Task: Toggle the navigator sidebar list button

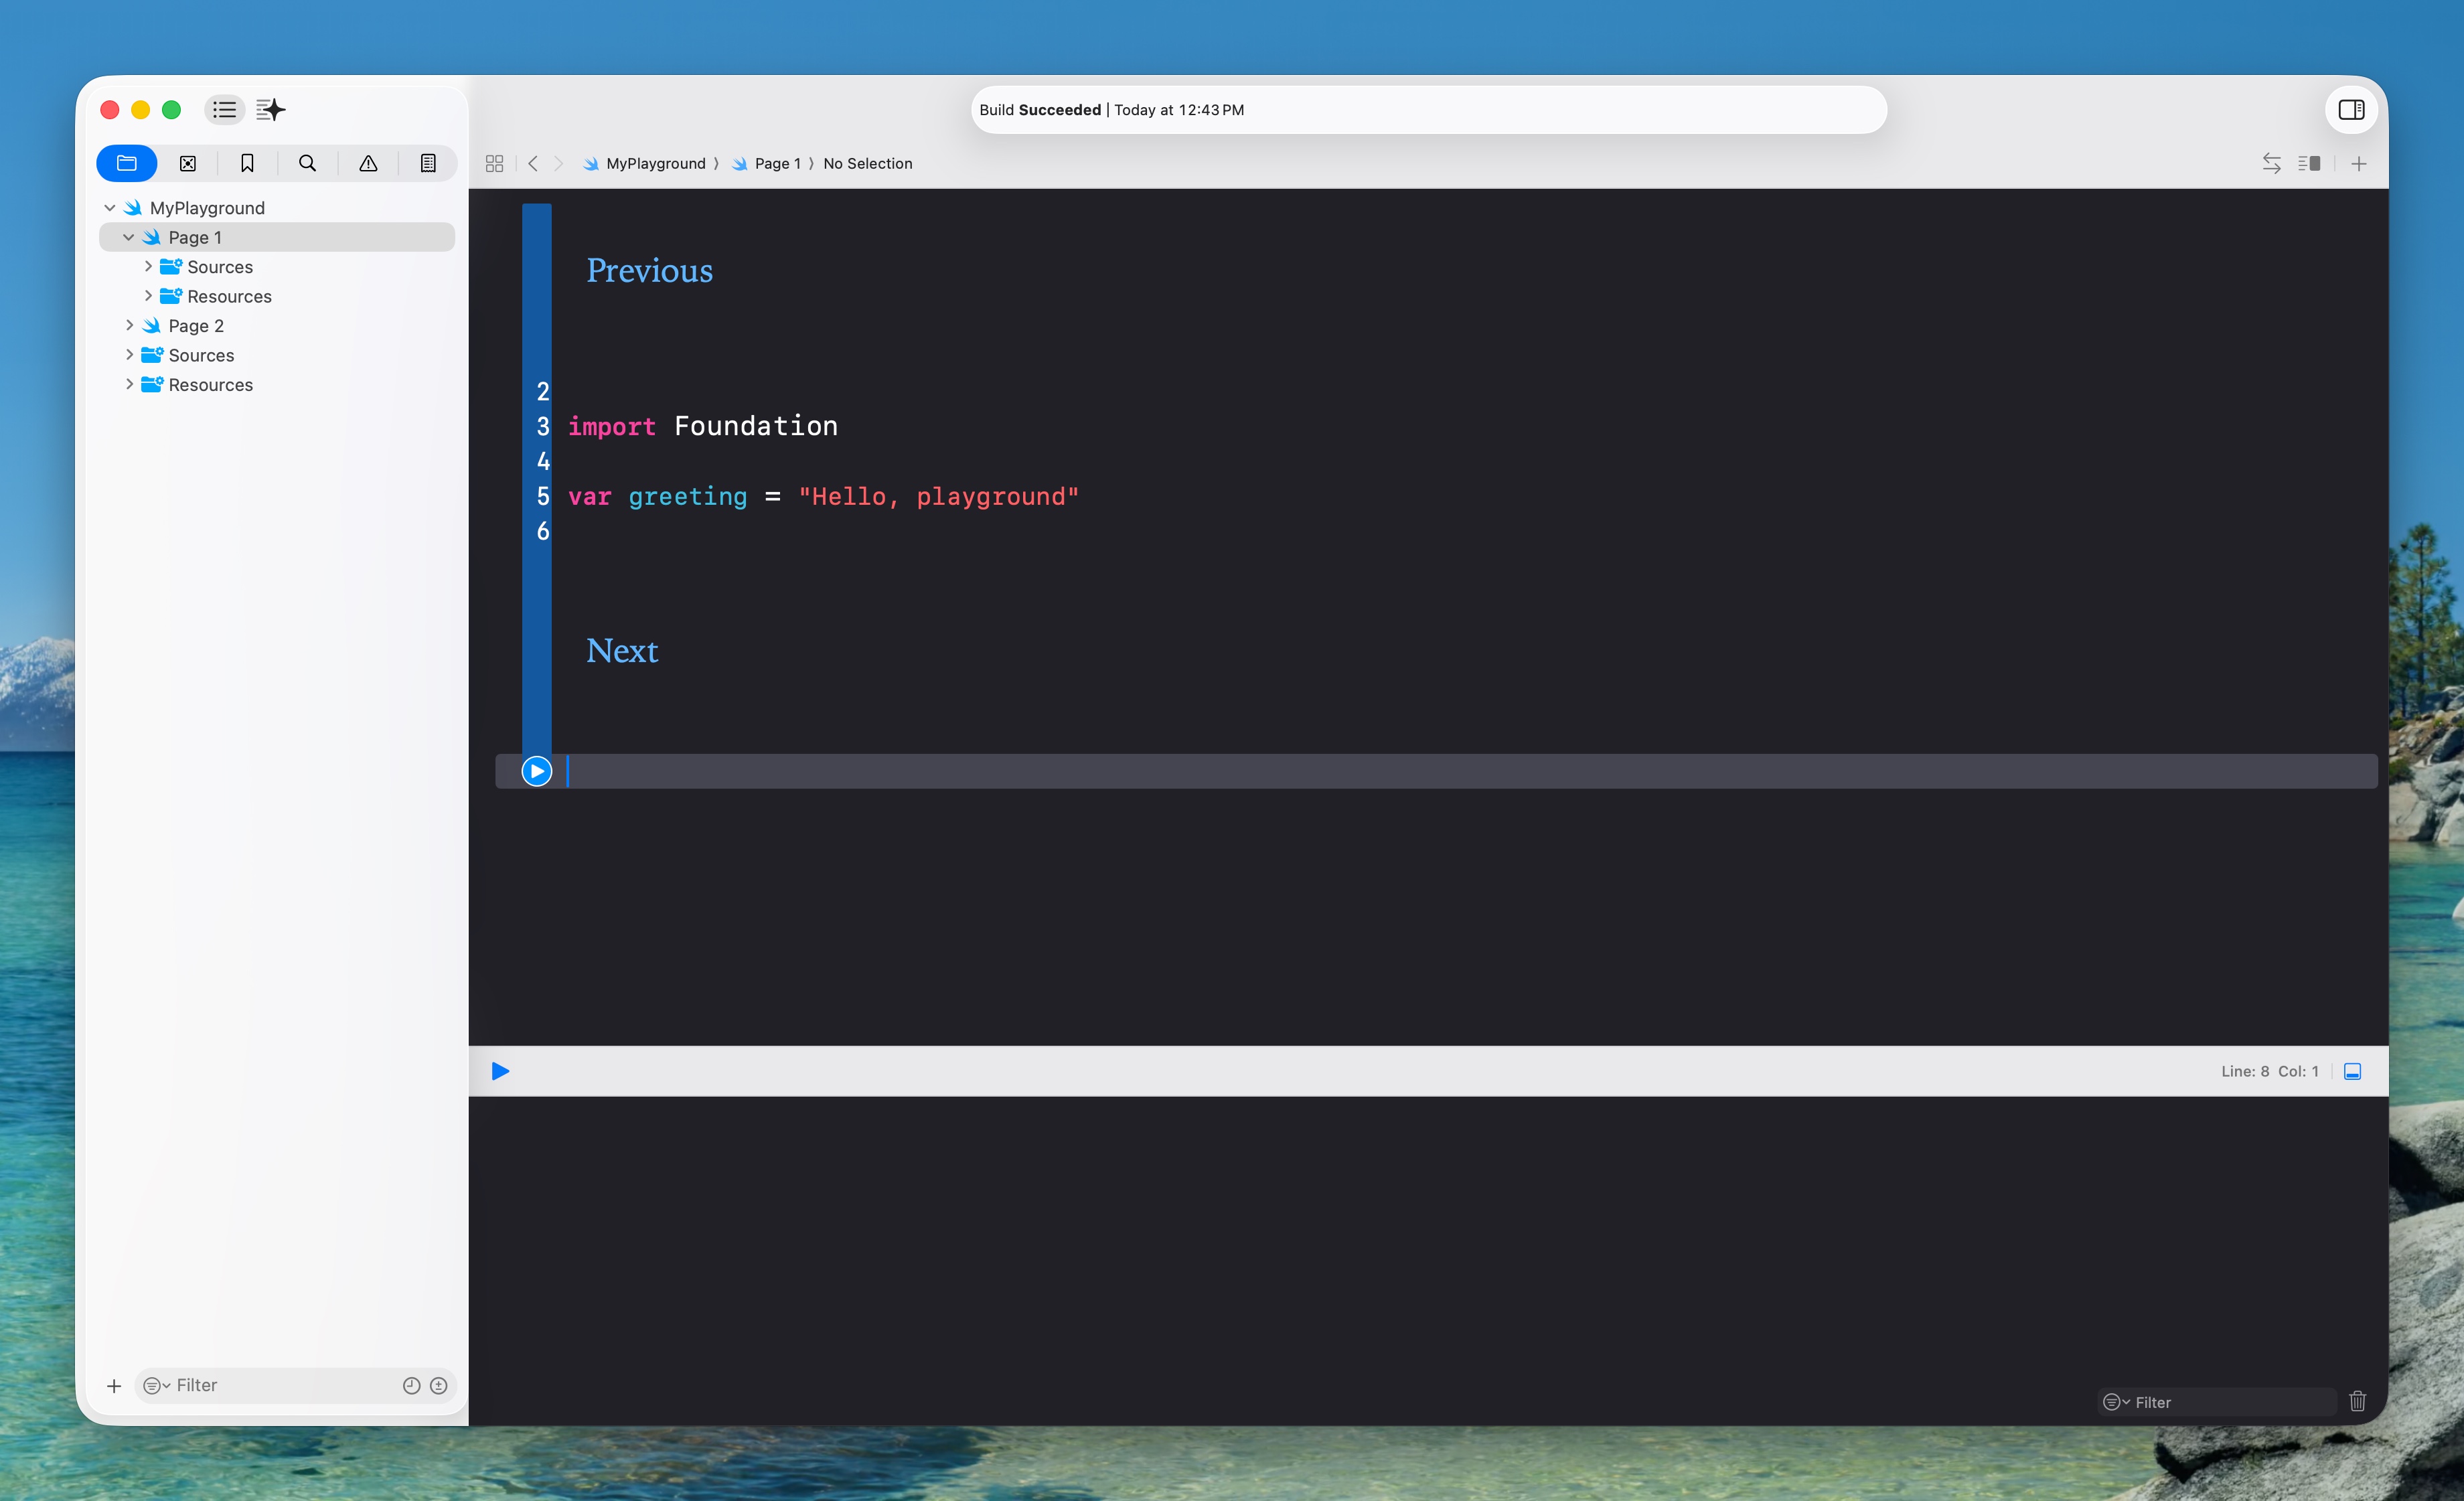Action: pyautogui.click(x=224, y=110)
